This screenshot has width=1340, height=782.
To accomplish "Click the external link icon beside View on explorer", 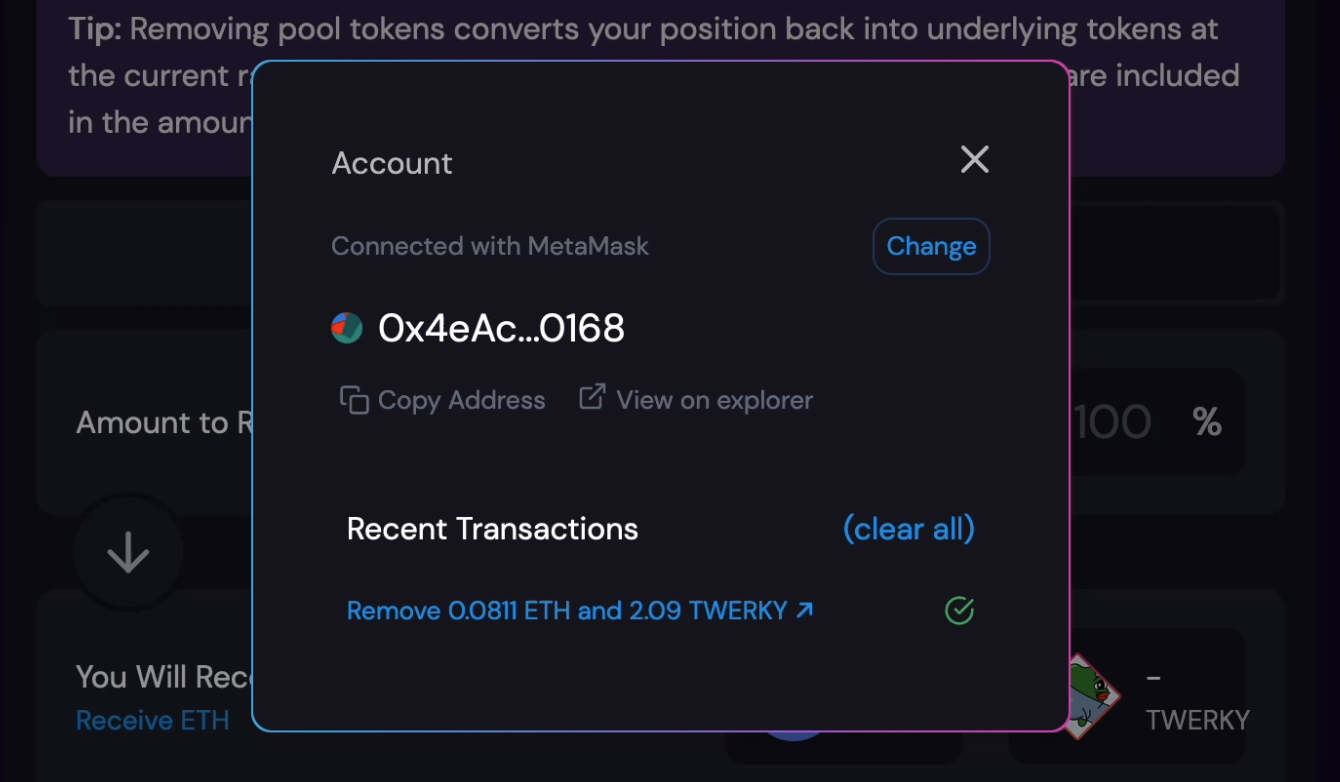I will tap(592, 398).
